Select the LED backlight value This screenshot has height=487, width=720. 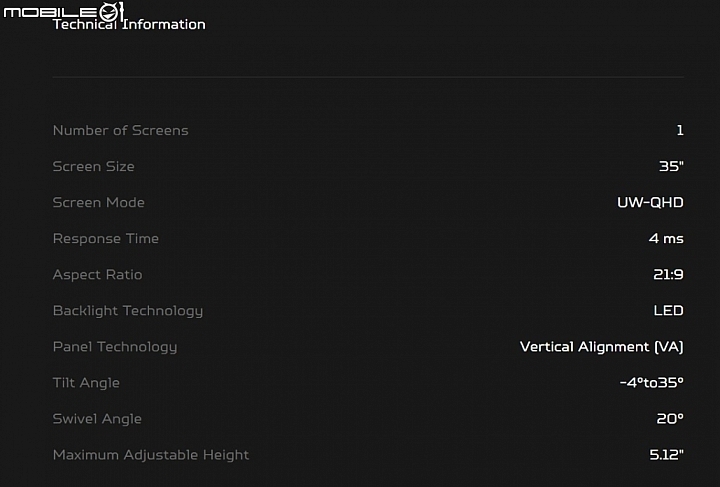669,311
